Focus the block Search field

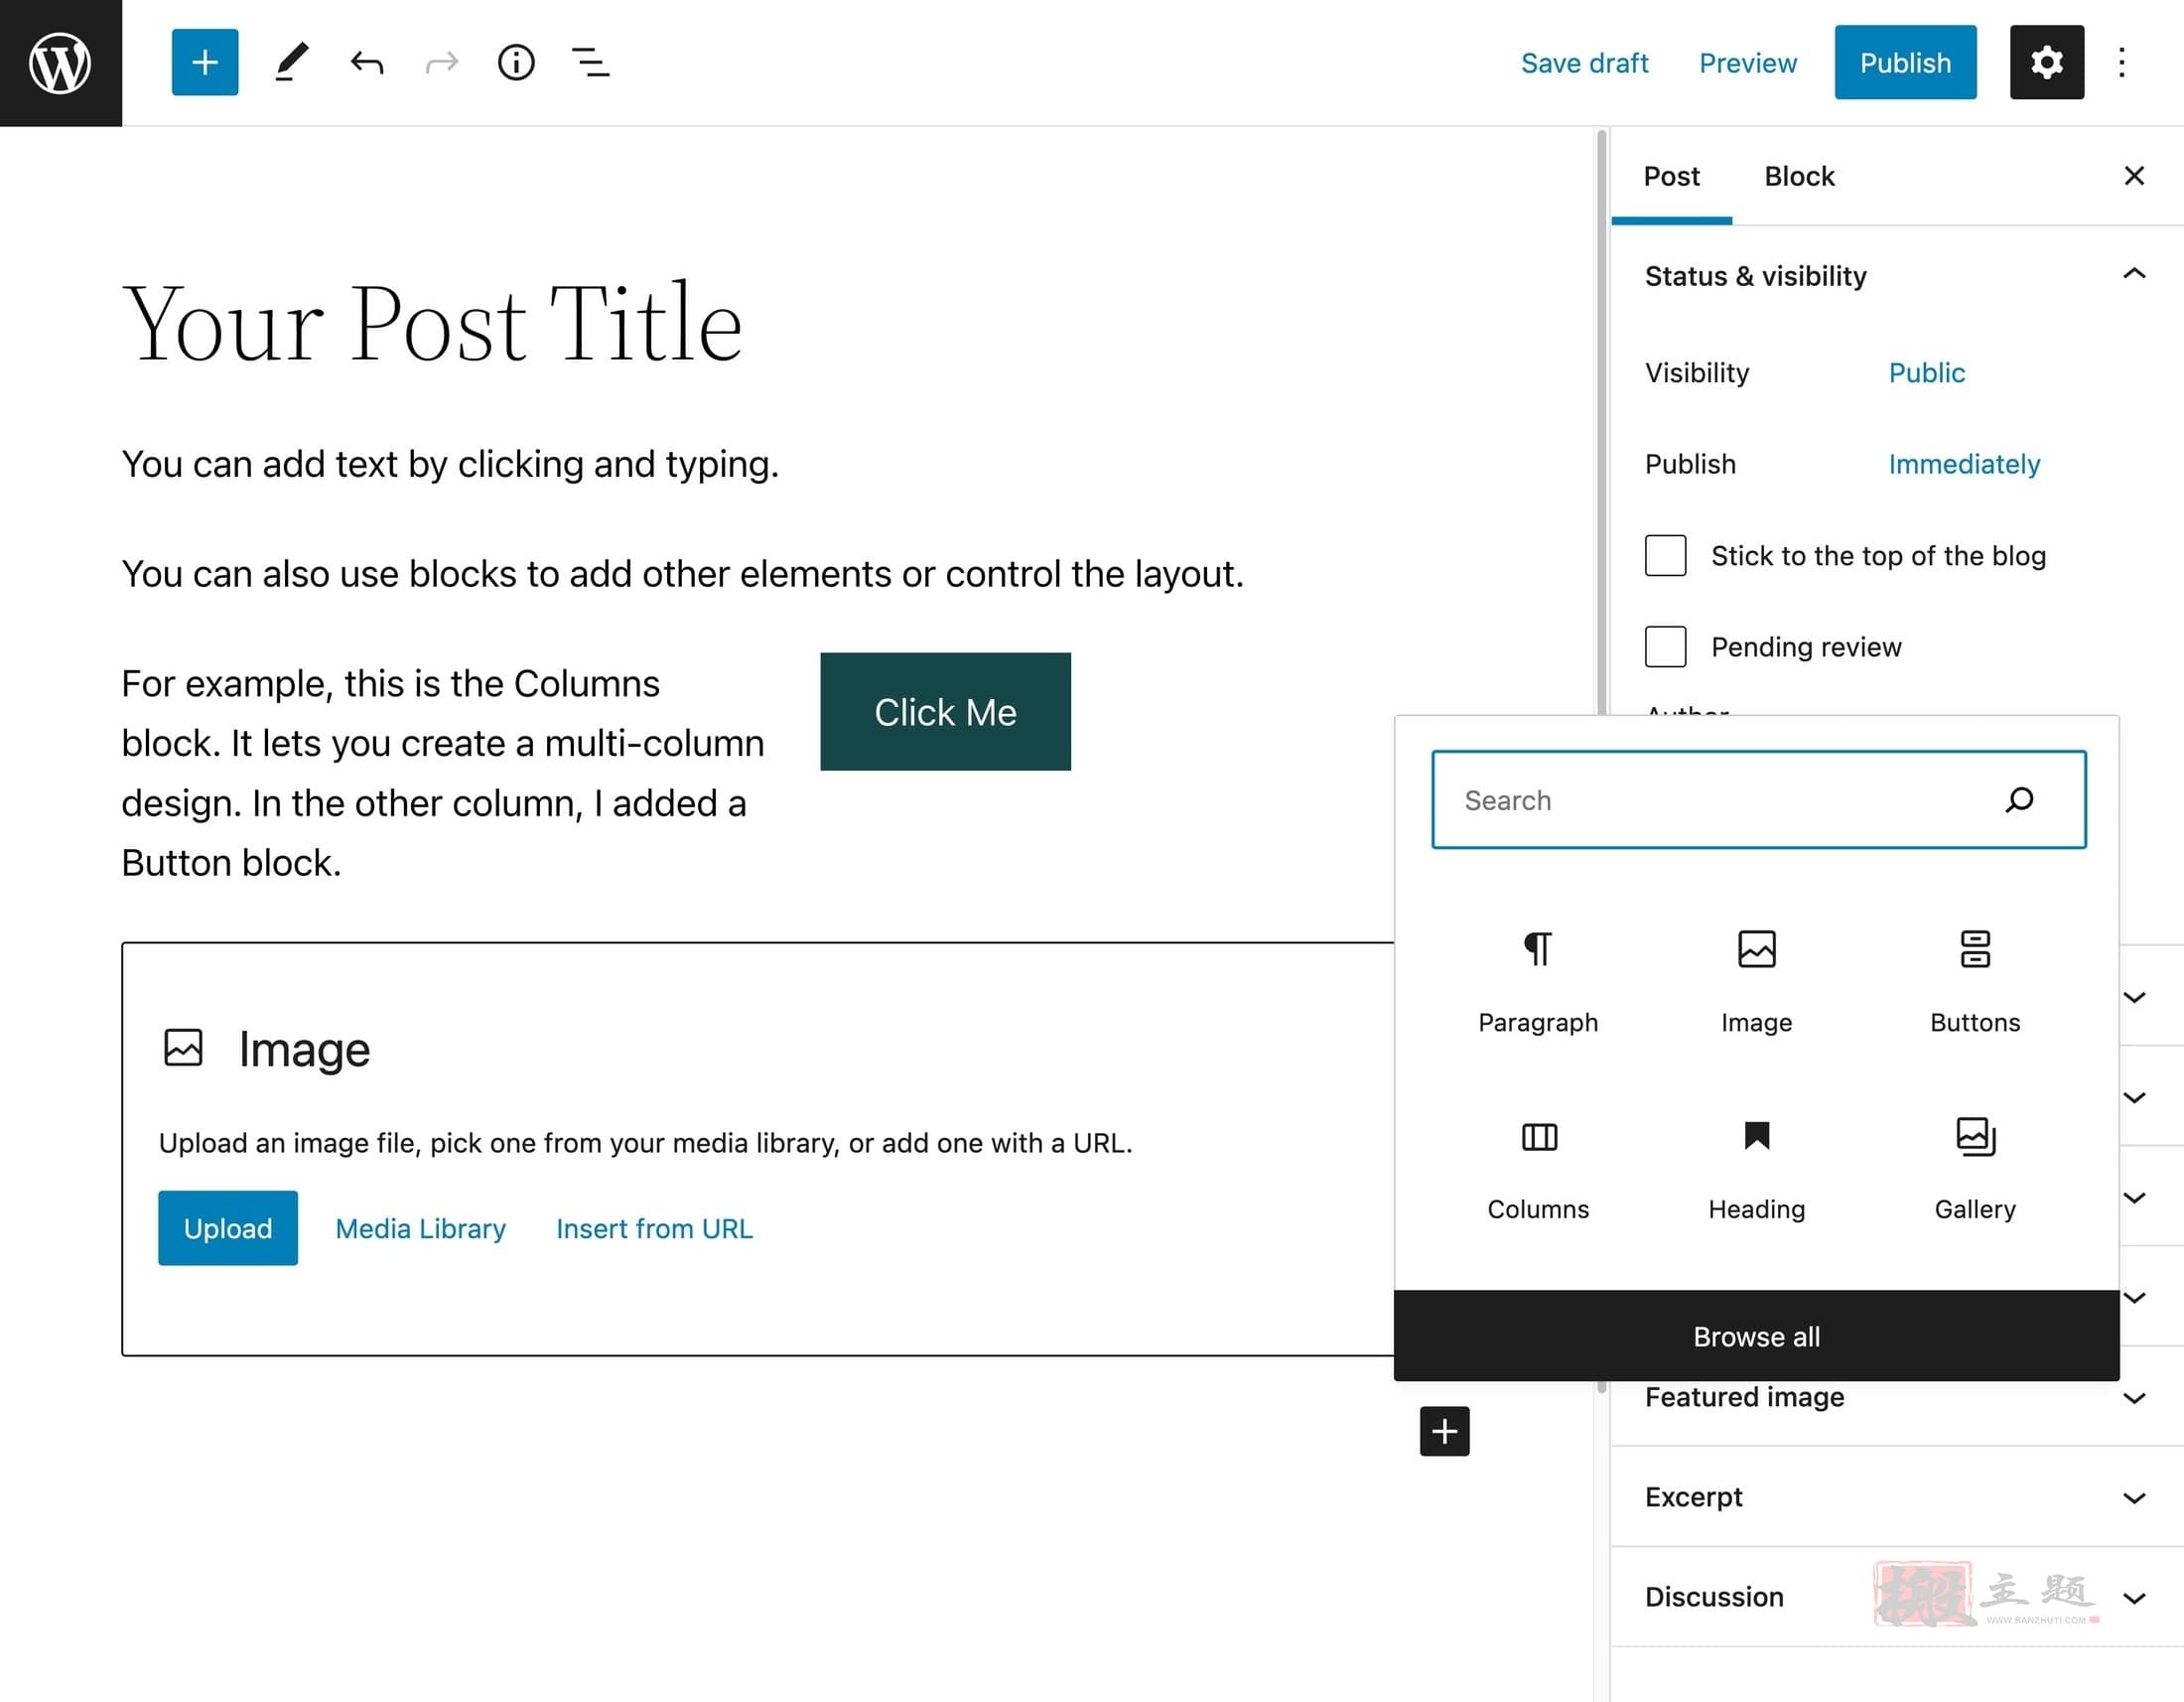(1758, 800)
